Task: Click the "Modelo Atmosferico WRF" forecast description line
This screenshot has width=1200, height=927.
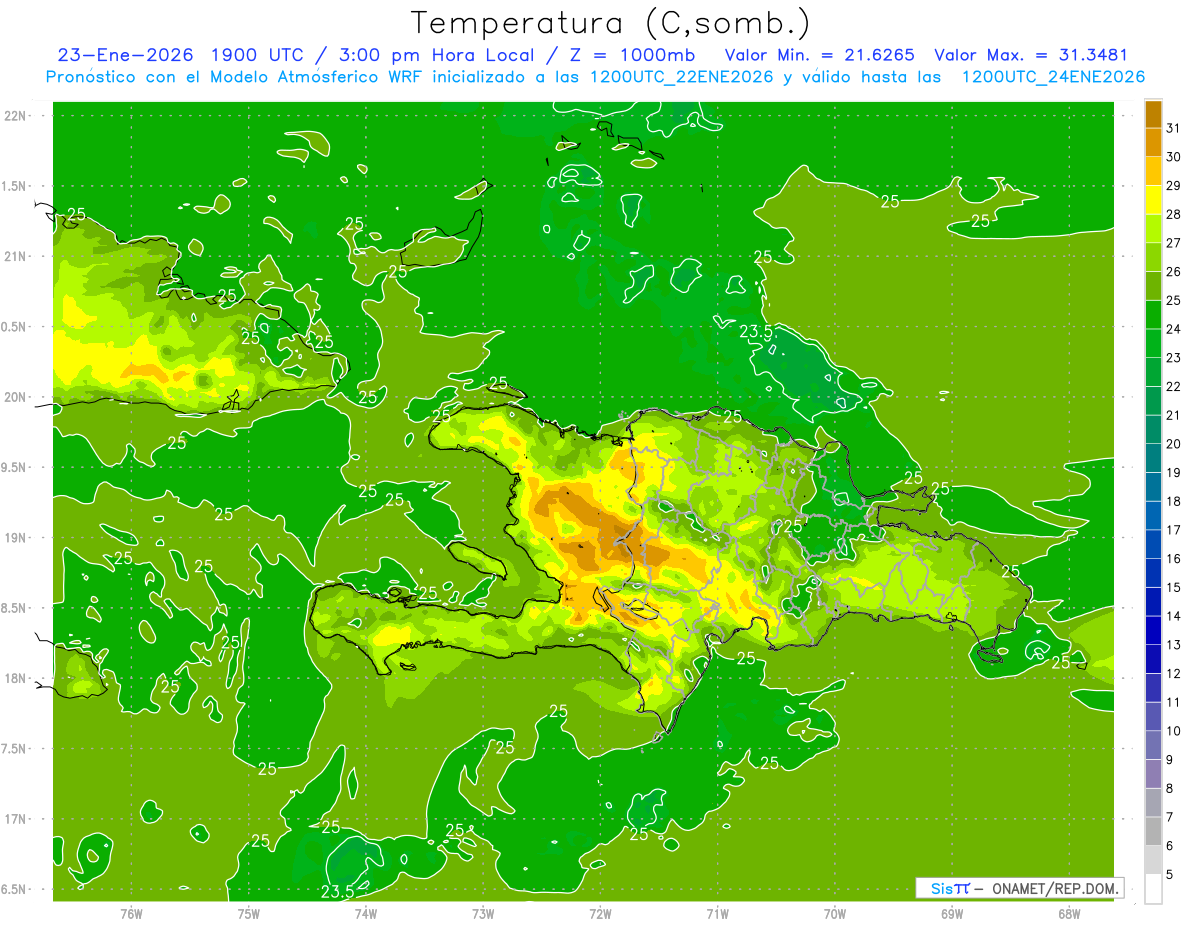Action: [595, 77]
